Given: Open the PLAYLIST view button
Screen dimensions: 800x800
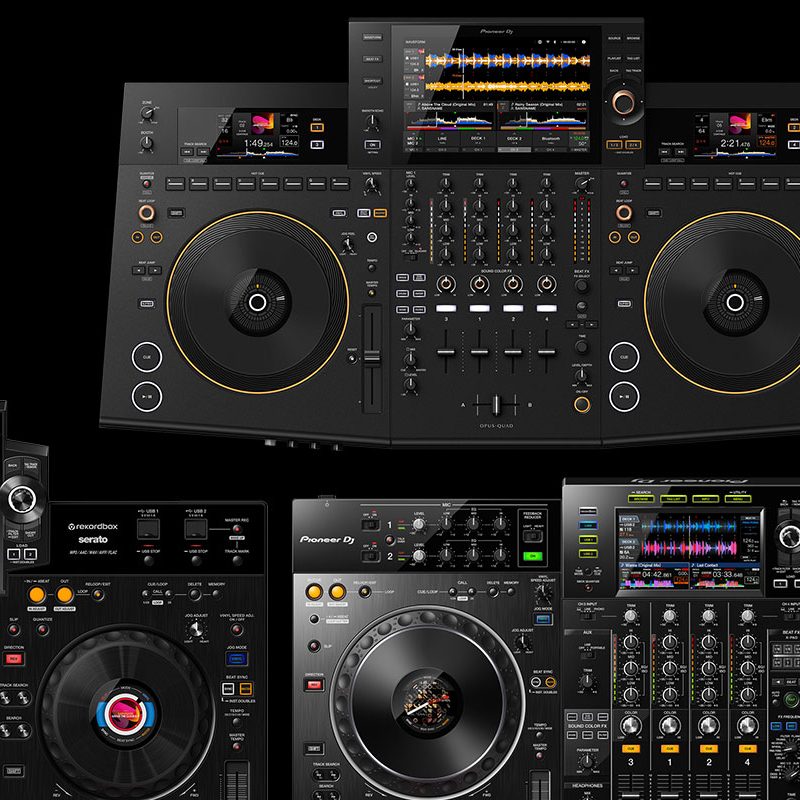Looking at the screenshot, I should click(612, 59).
